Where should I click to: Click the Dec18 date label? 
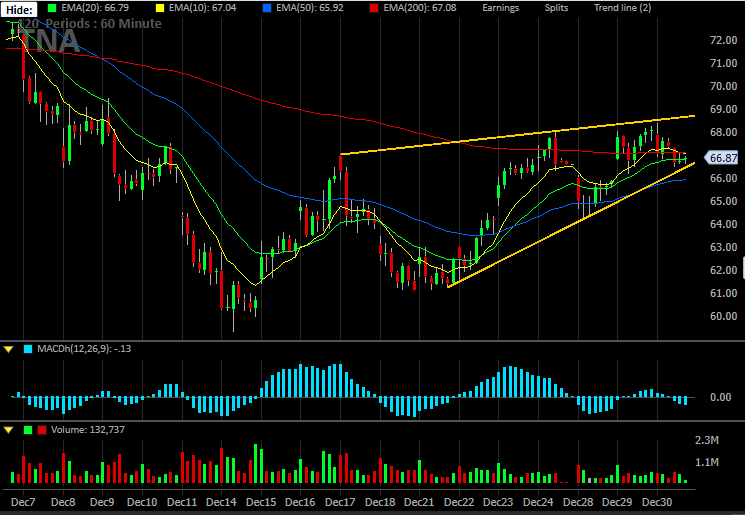tap(380, 502)
